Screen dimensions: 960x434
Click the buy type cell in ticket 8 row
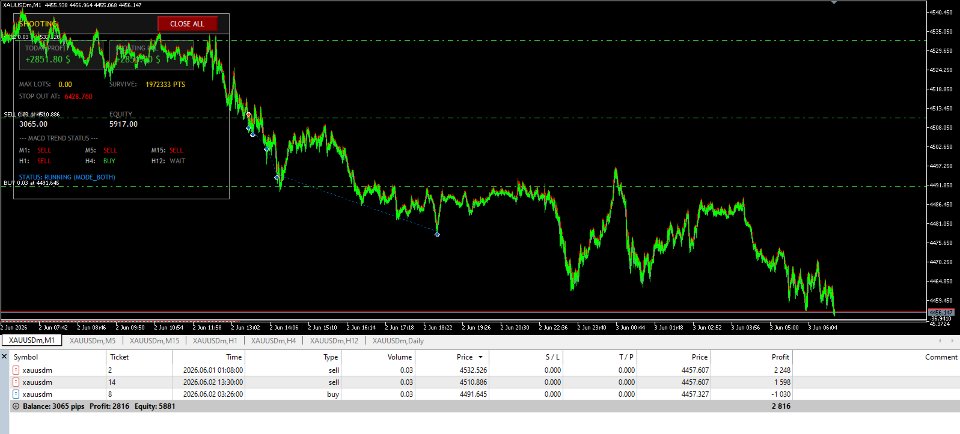333,395
